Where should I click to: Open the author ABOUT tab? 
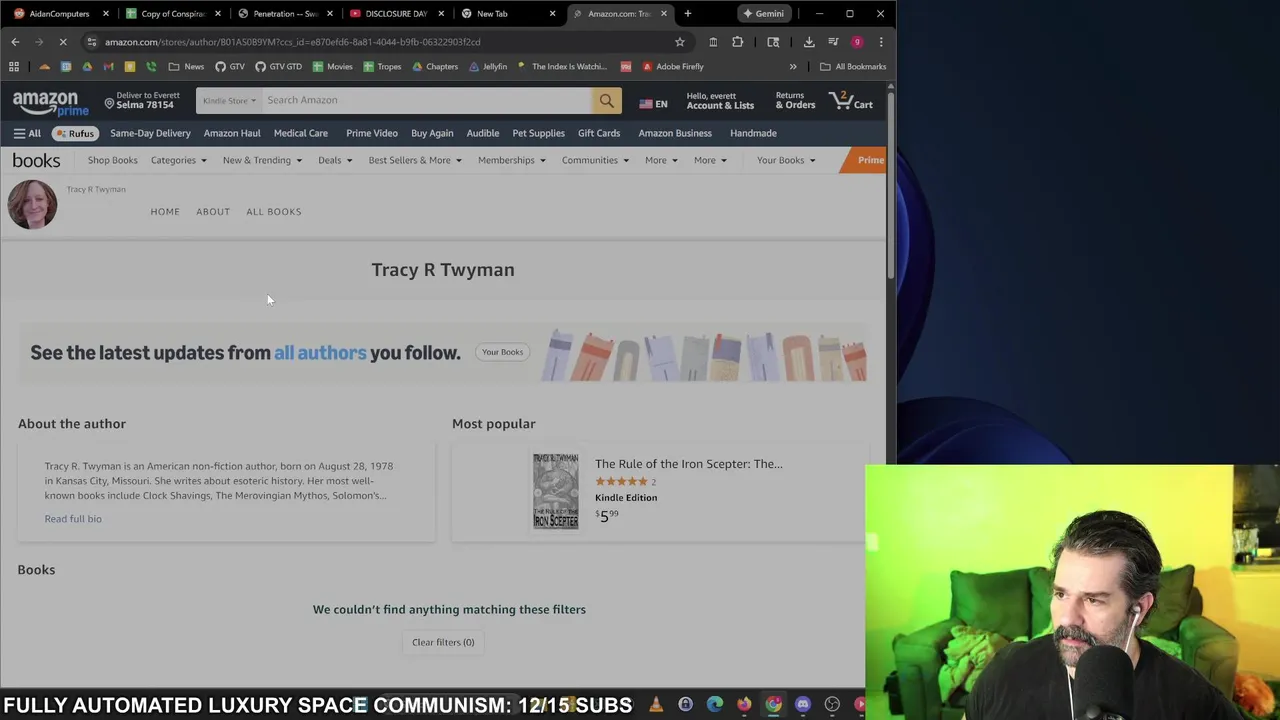[x=213, y=212]
